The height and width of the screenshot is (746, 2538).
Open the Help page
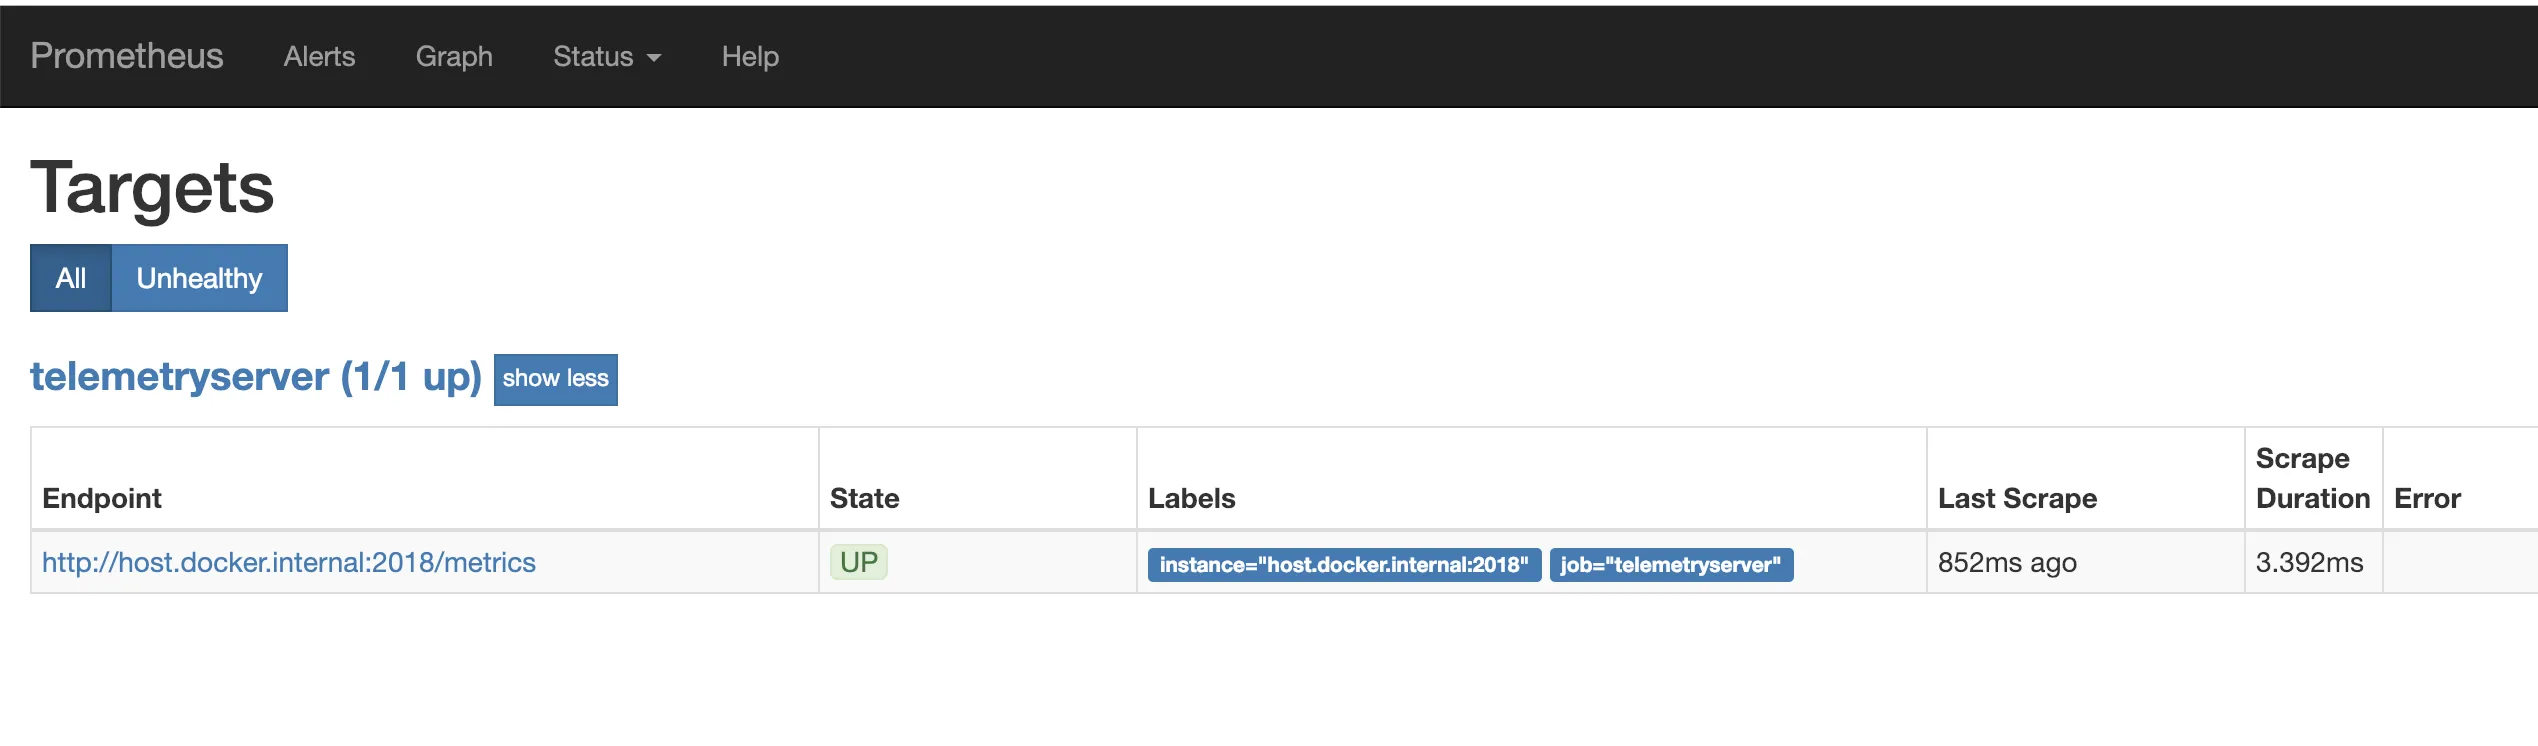point(750,57)
